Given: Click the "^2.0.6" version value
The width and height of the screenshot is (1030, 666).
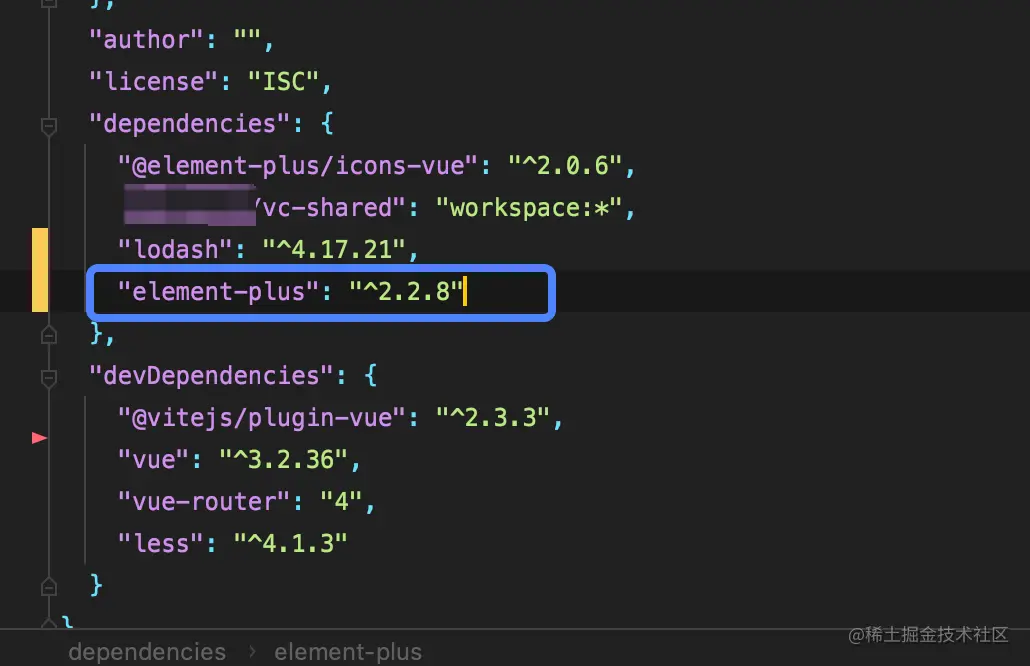Looking at the screenshot, I should click(x=565, y=166).
